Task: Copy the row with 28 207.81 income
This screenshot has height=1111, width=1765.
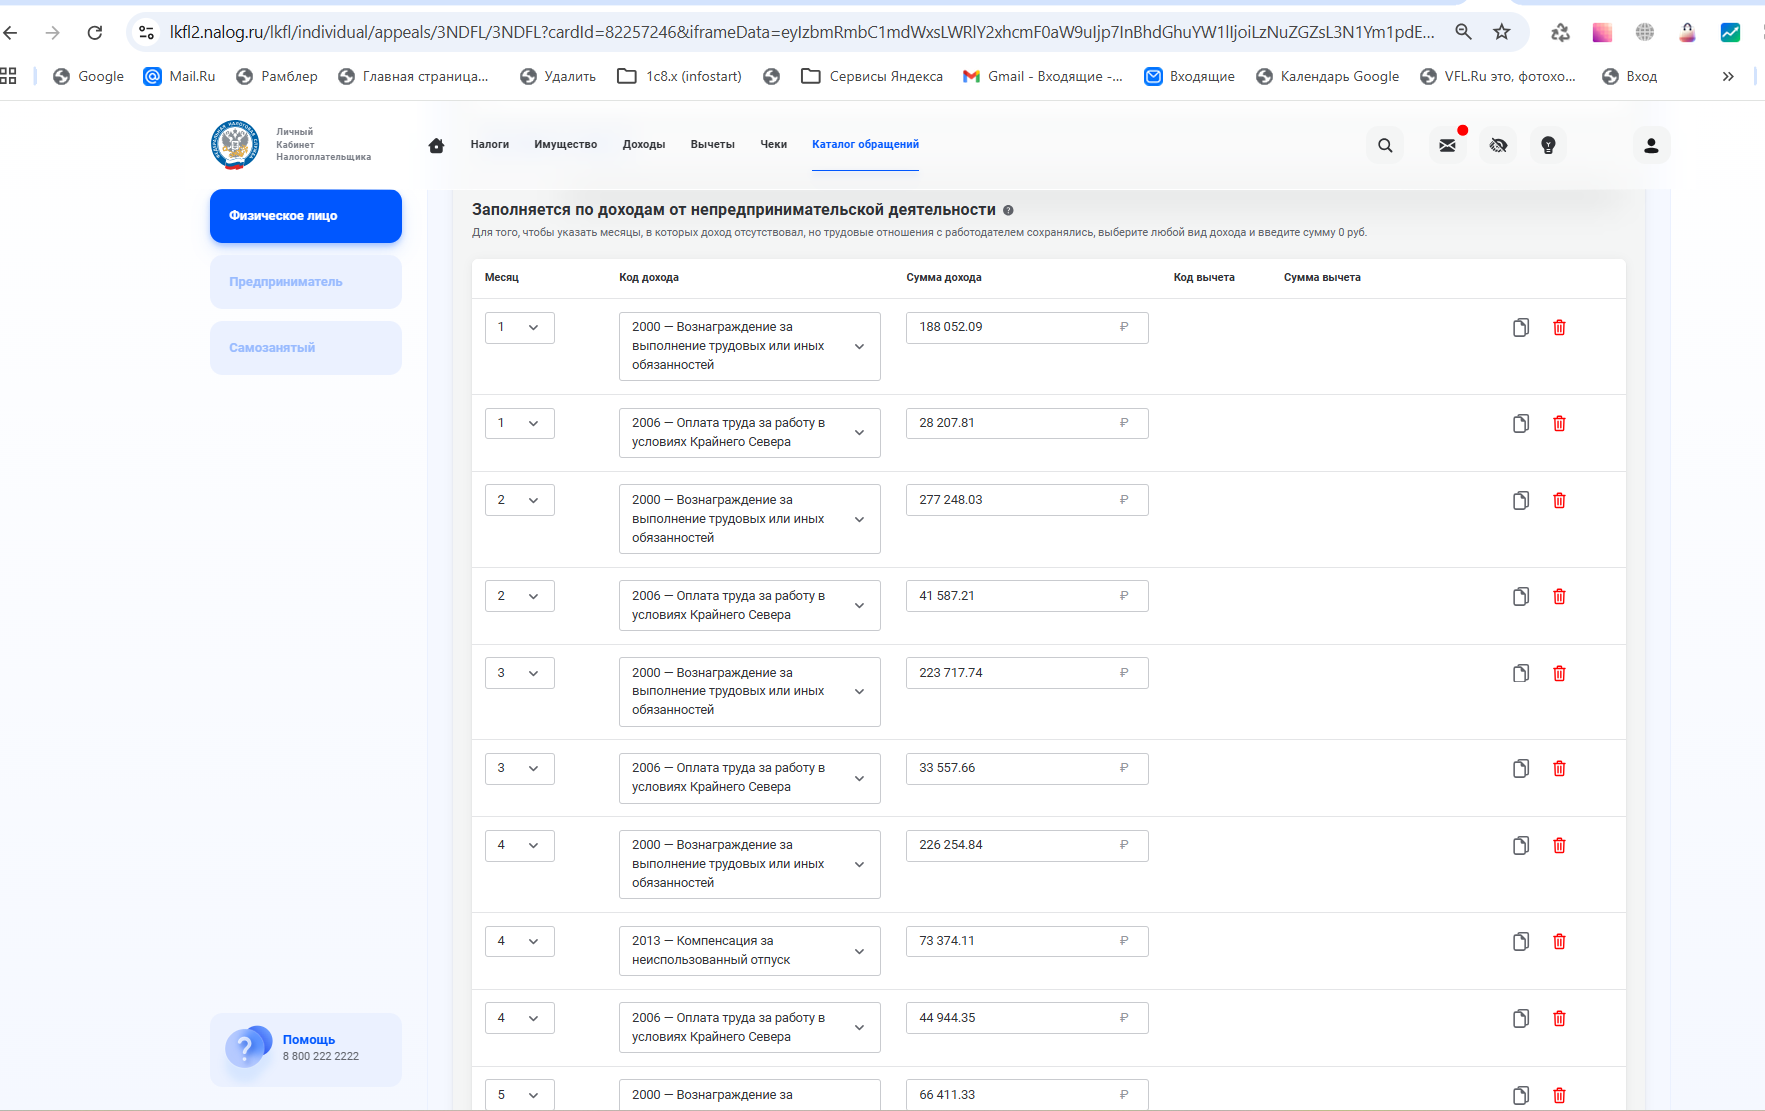Action: tap(1521, 424)
